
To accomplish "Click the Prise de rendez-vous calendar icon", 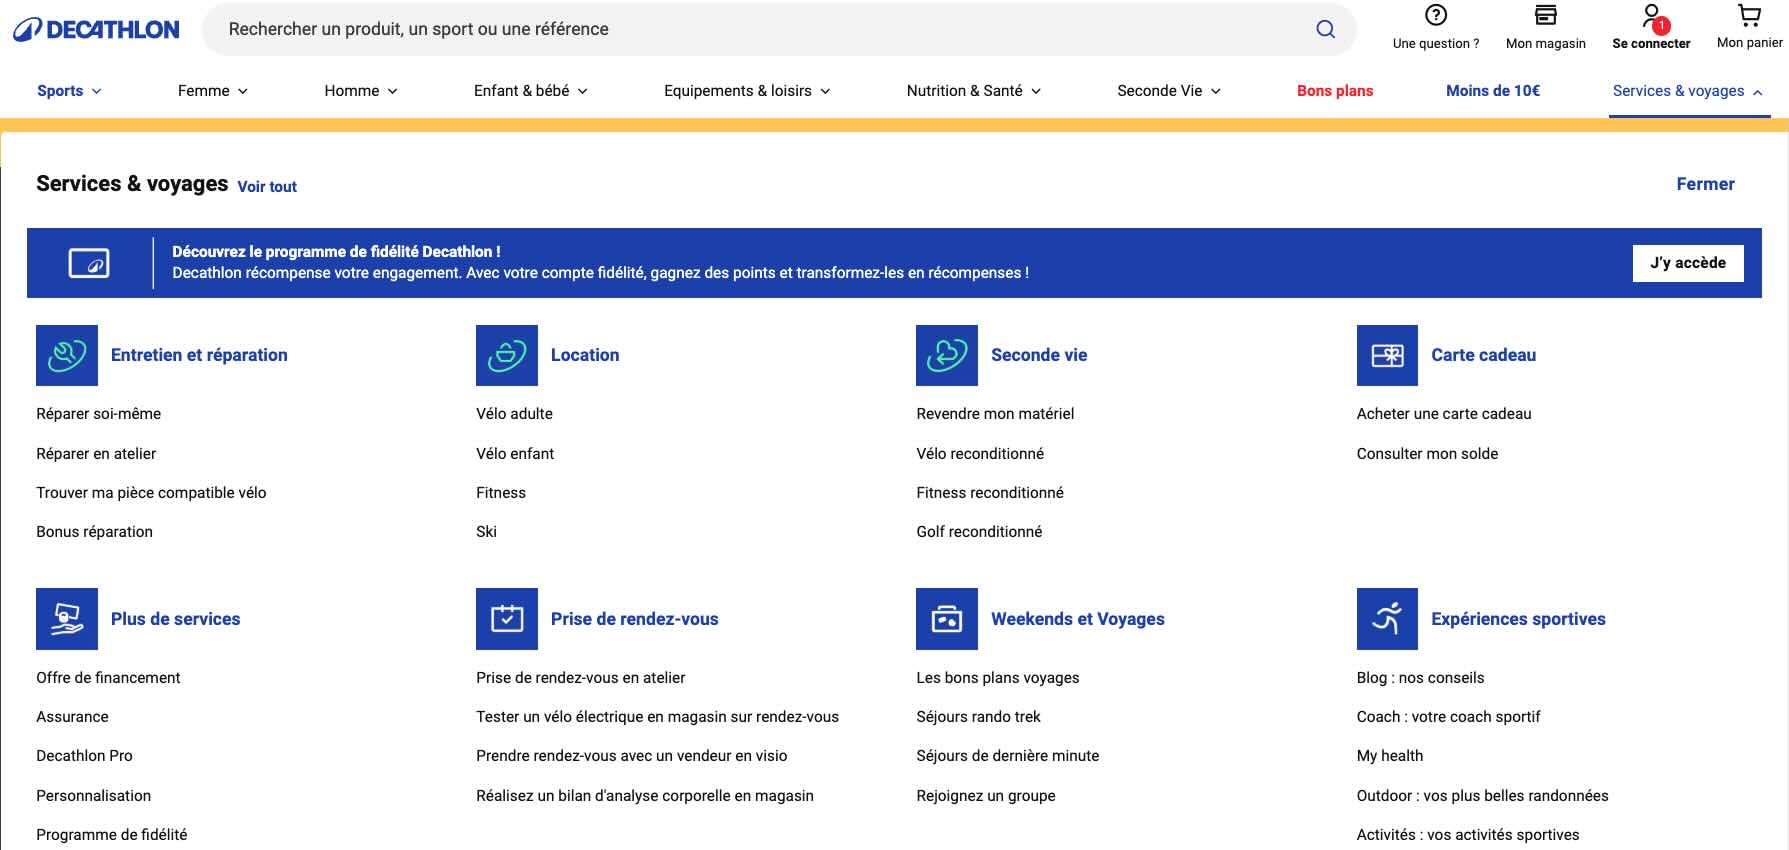I will pos(507,619).
